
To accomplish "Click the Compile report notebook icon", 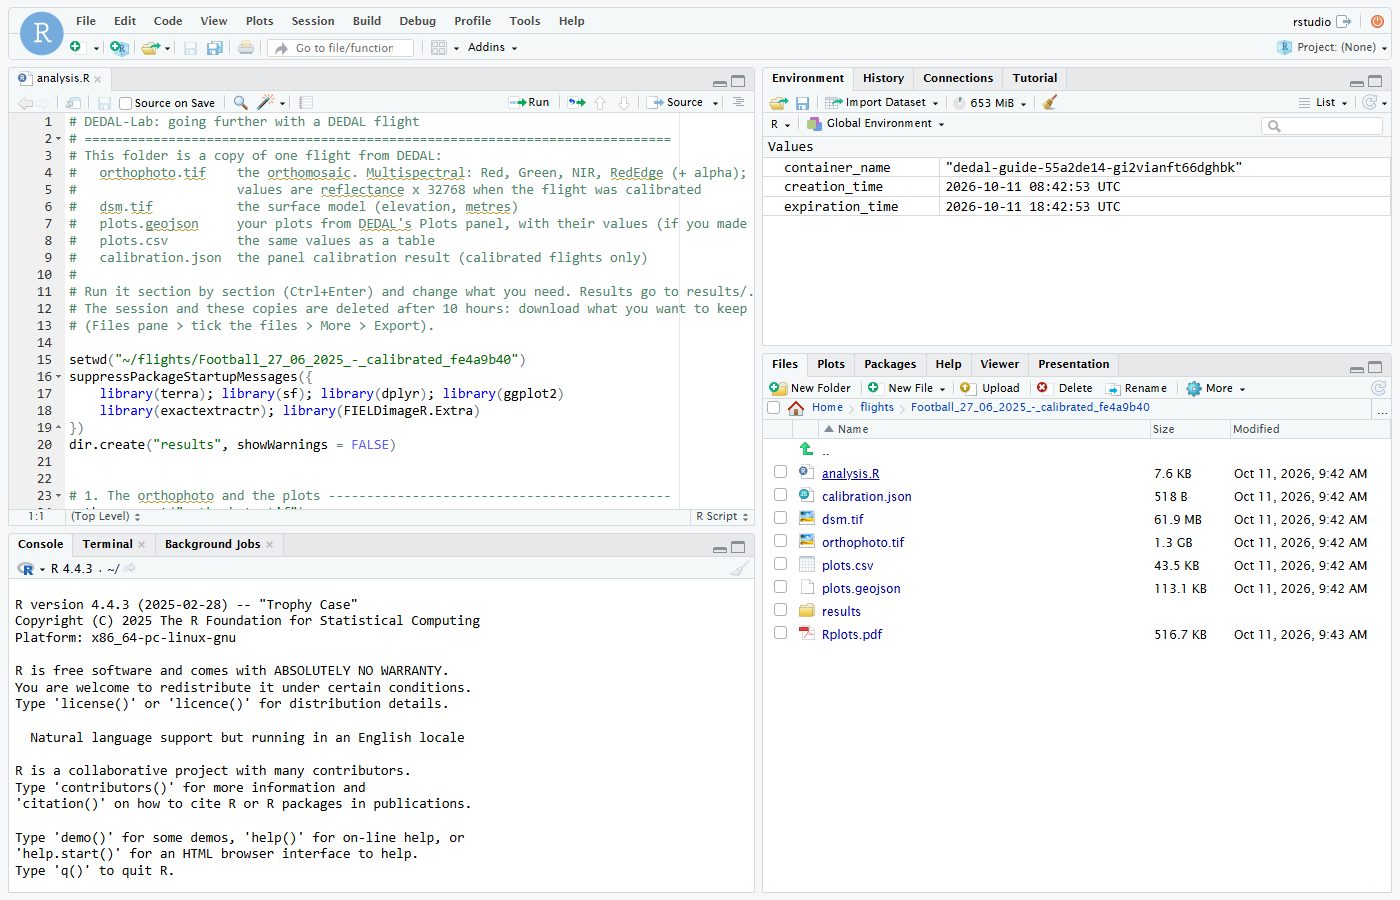I will coord(306,102).
